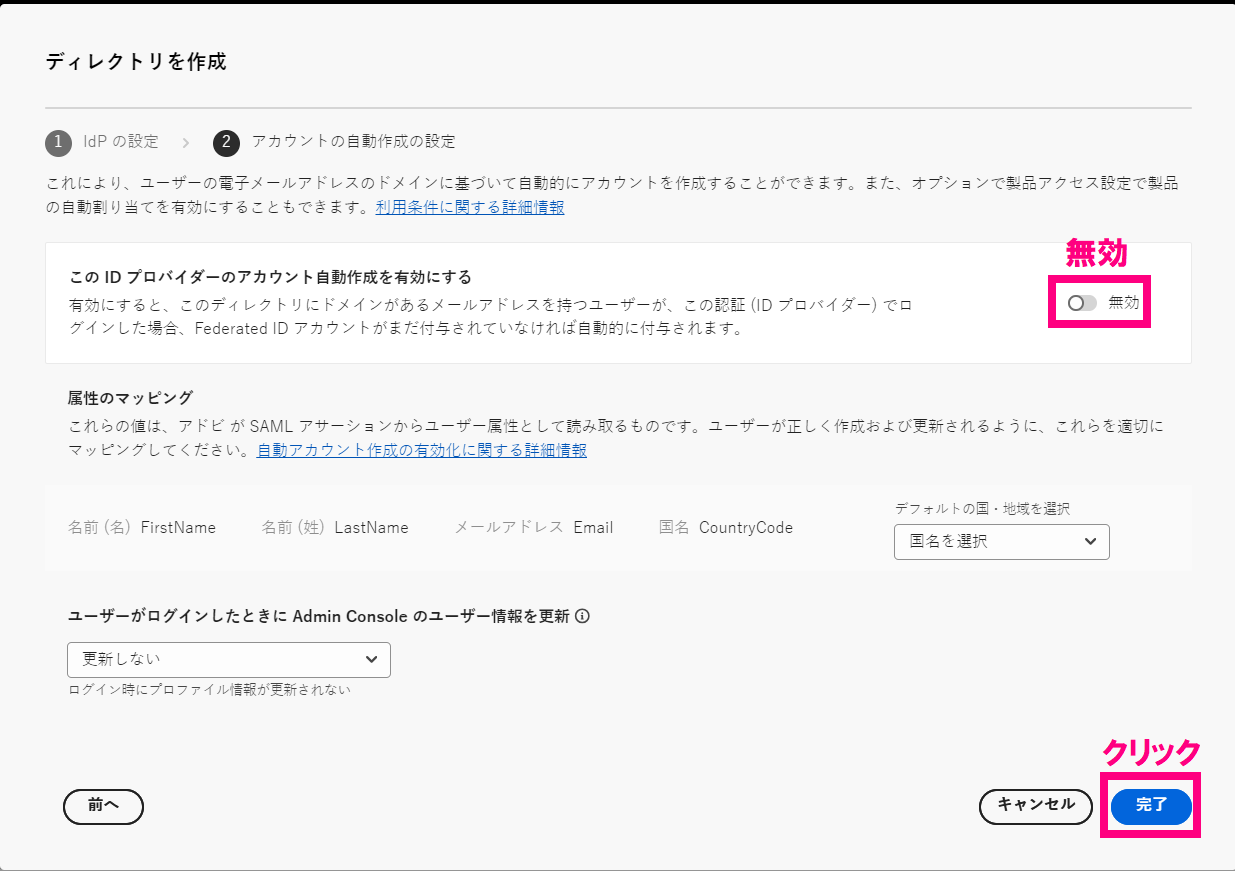Click the FirstName attribute value
1235x871 pixels.
coord(178,527)
